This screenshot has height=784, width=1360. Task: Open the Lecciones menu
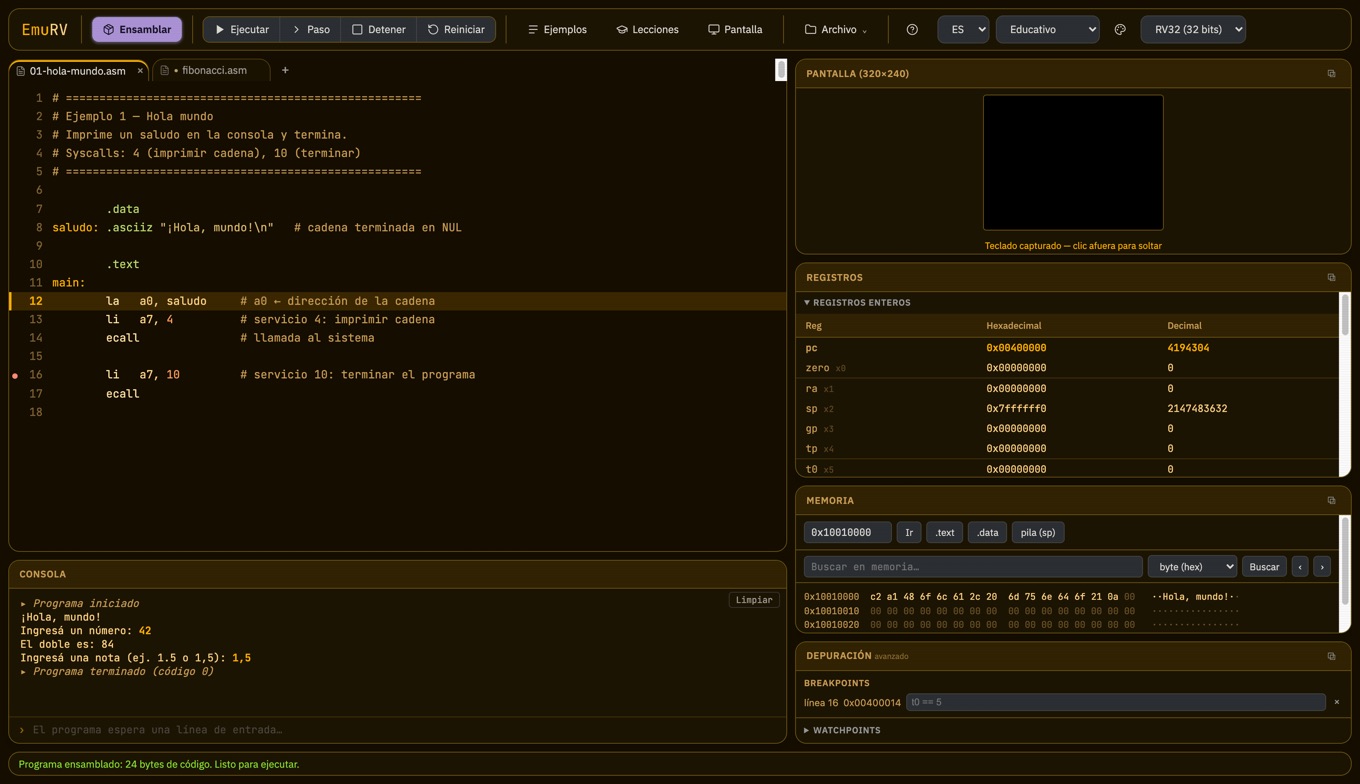(x=647, y=30)
